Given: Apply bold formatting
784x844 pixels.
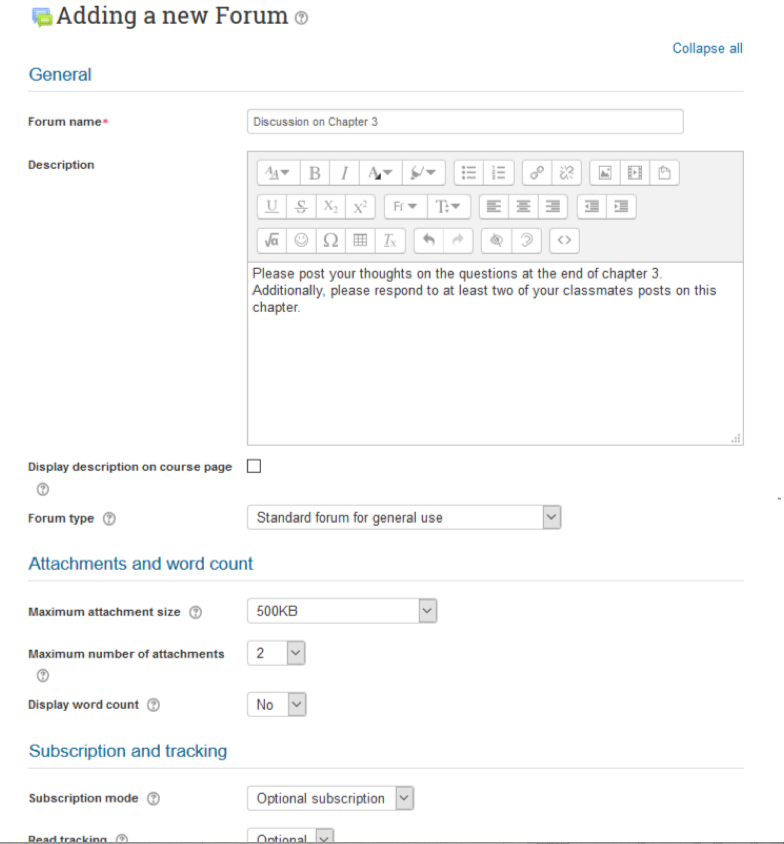Looking at the screenshot, I should pos(315,172).
